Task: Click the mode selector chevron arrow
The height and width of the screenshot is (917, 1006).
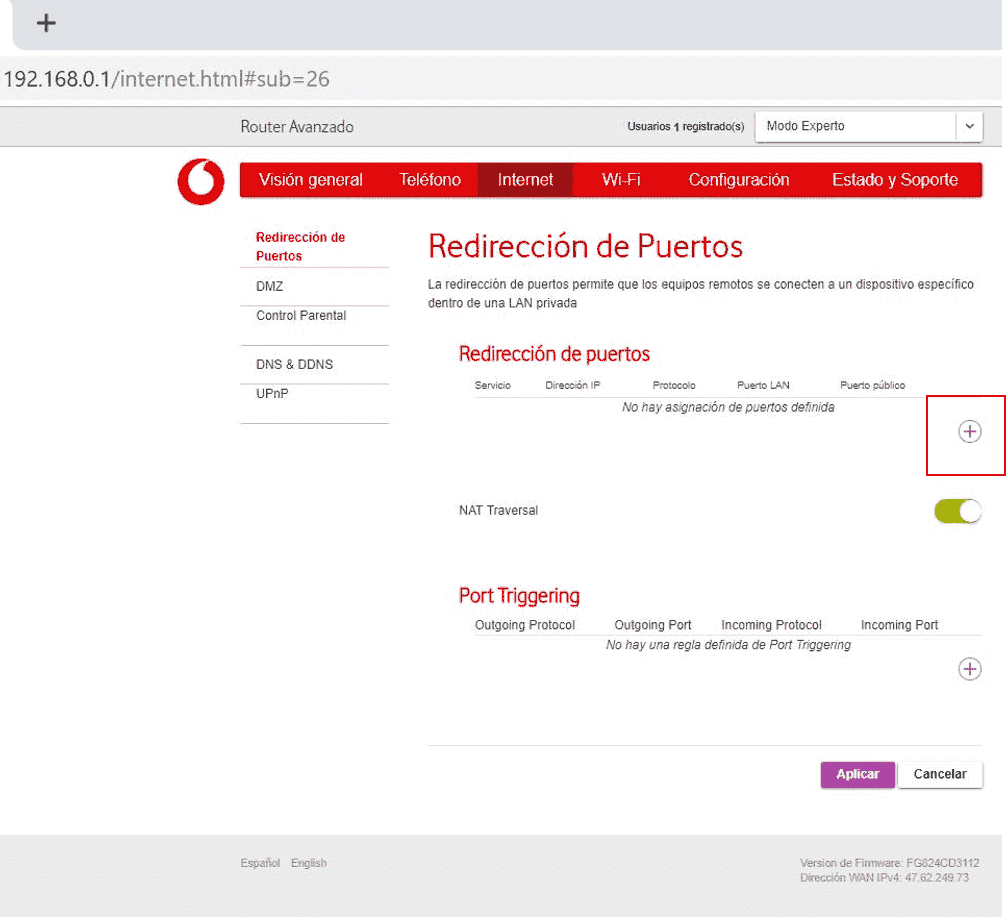Action: pos(968,127)
